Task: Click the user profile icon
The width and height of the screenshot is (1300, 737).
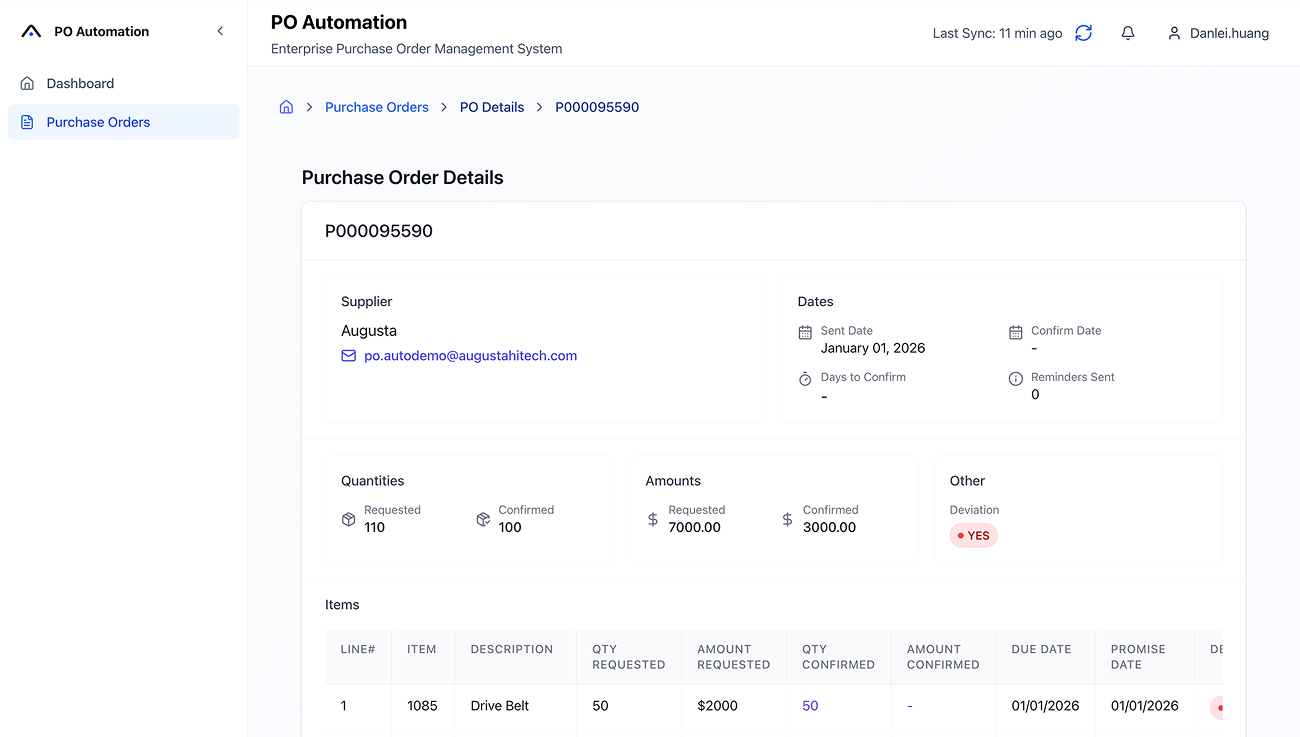Action: tap(1174, 33)
